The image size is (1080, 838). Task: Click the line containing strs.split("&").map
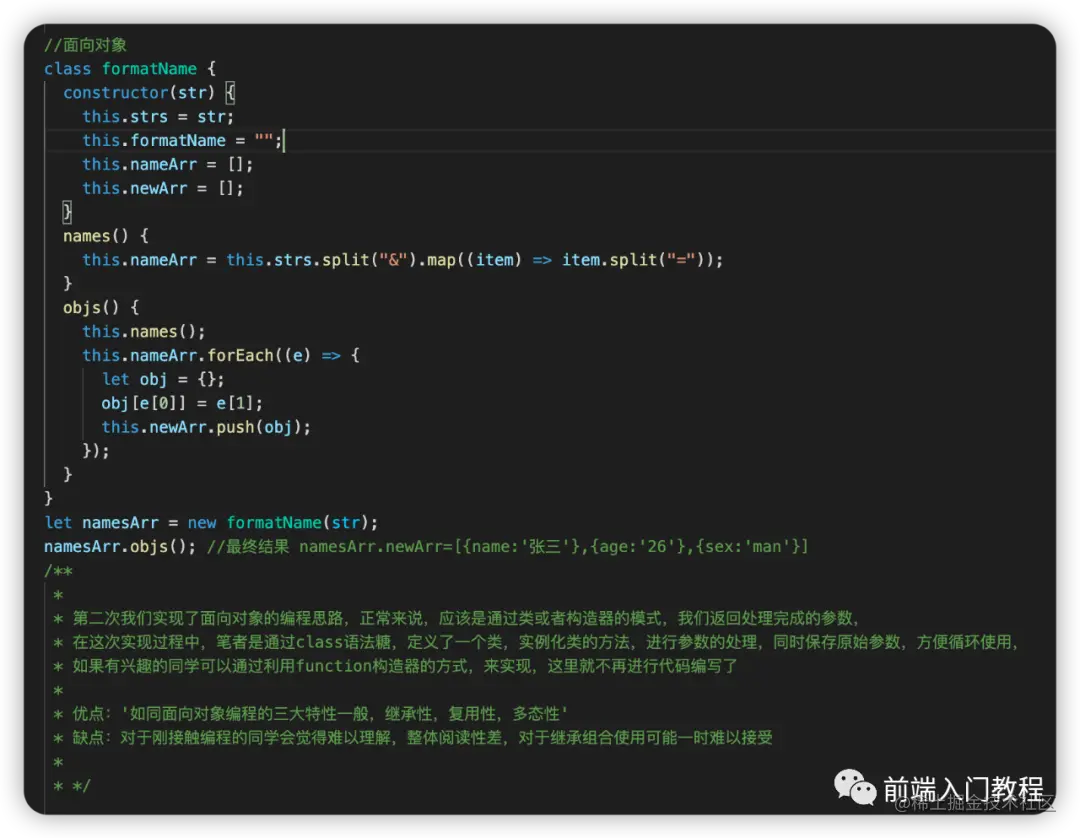pyautogui.click(x=403, y=260)
